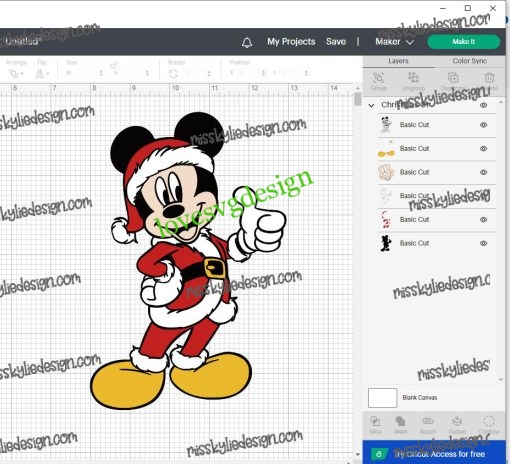Switch to the Layers tab
The image size is (510, 464).
tap(398, 61)
